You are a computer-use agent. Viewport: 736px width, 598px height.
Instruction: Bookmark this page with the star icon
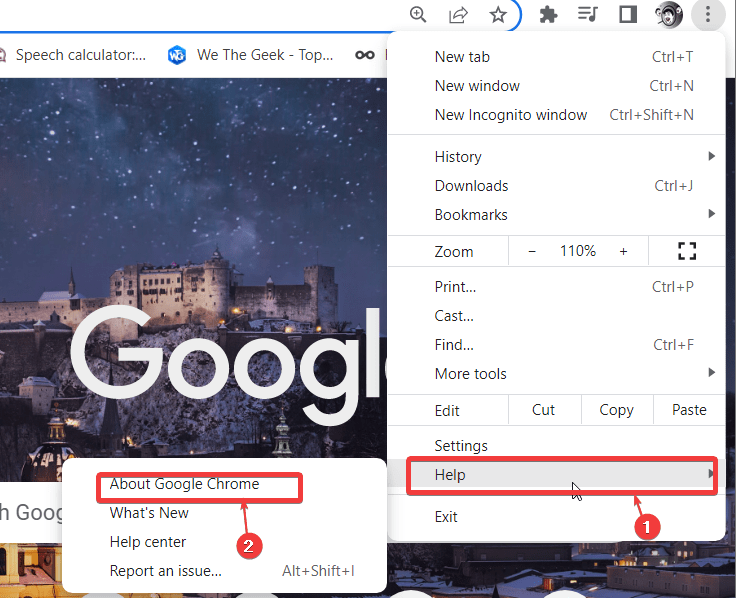[x=498, y=15]
